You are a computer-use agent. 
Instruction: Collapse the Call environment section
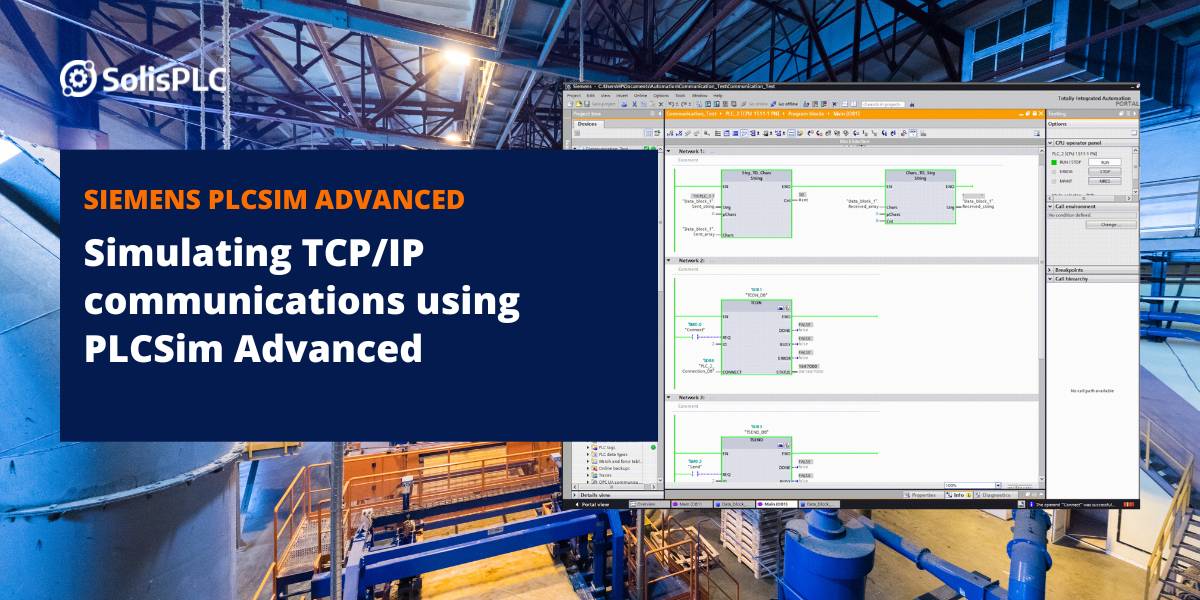[x=1050, y=206]
